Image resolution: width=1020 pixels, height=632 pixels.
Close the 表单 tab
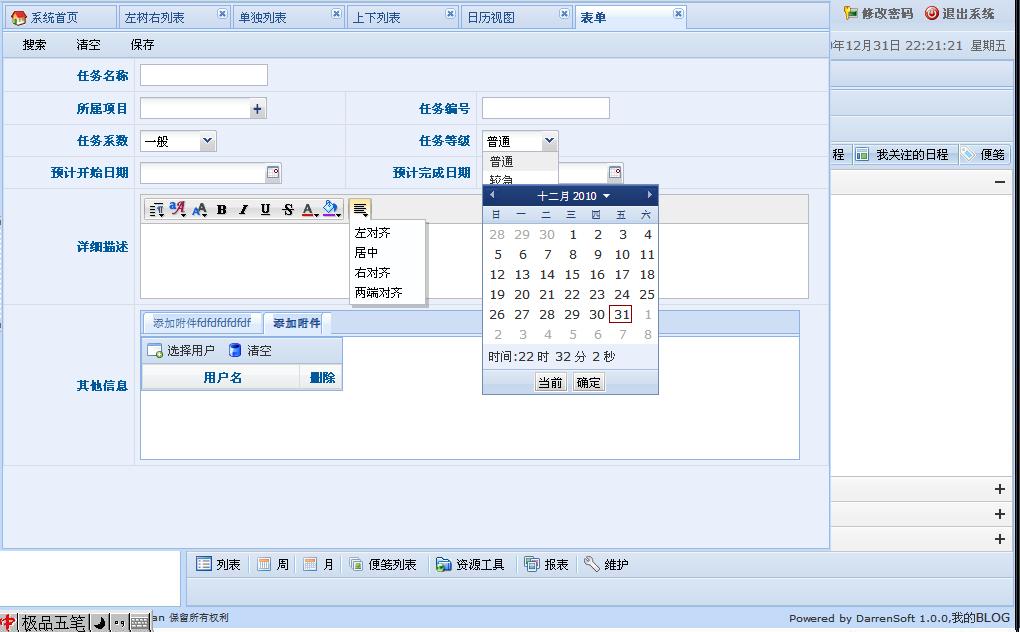(x=678, y=14)
